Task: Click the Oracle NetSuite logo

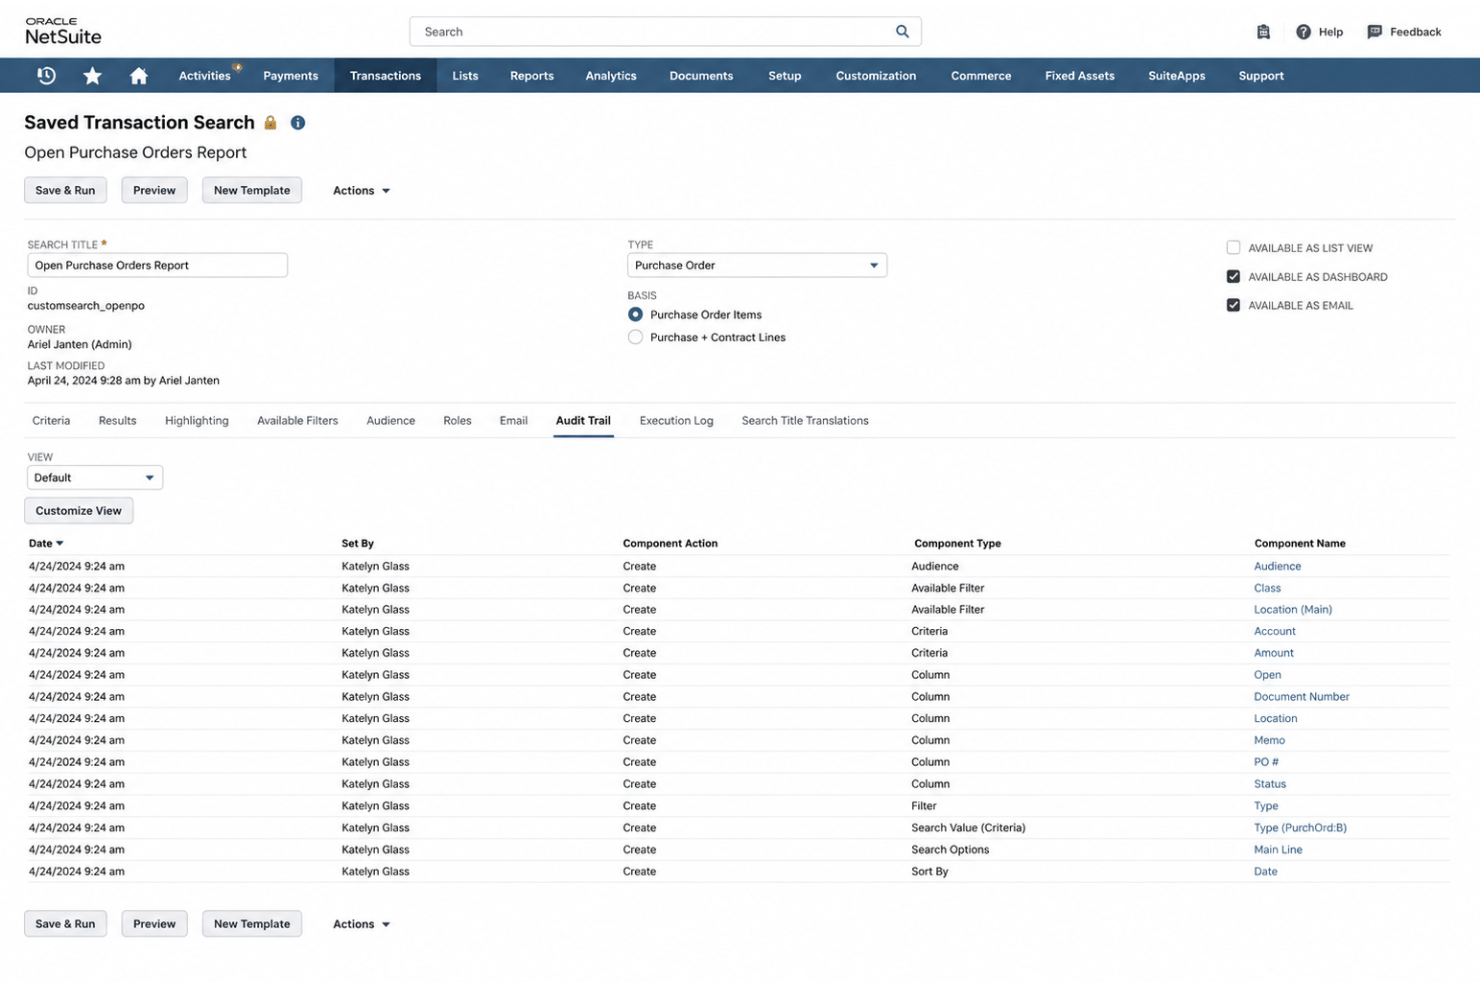Action: pyautogui.click(x=63, y=31)
